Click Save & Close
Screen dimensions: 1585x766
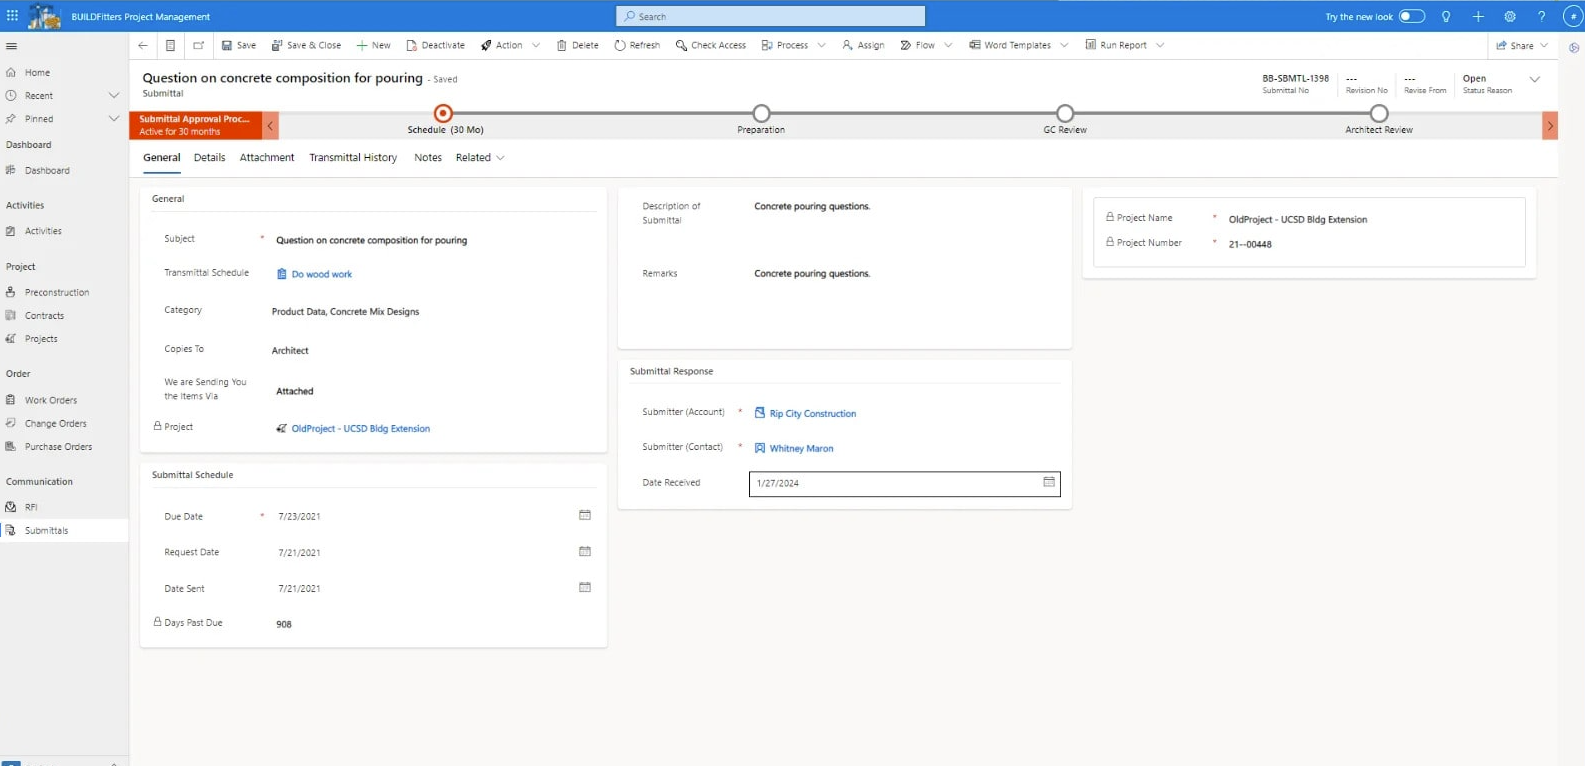tap(306, 45)
